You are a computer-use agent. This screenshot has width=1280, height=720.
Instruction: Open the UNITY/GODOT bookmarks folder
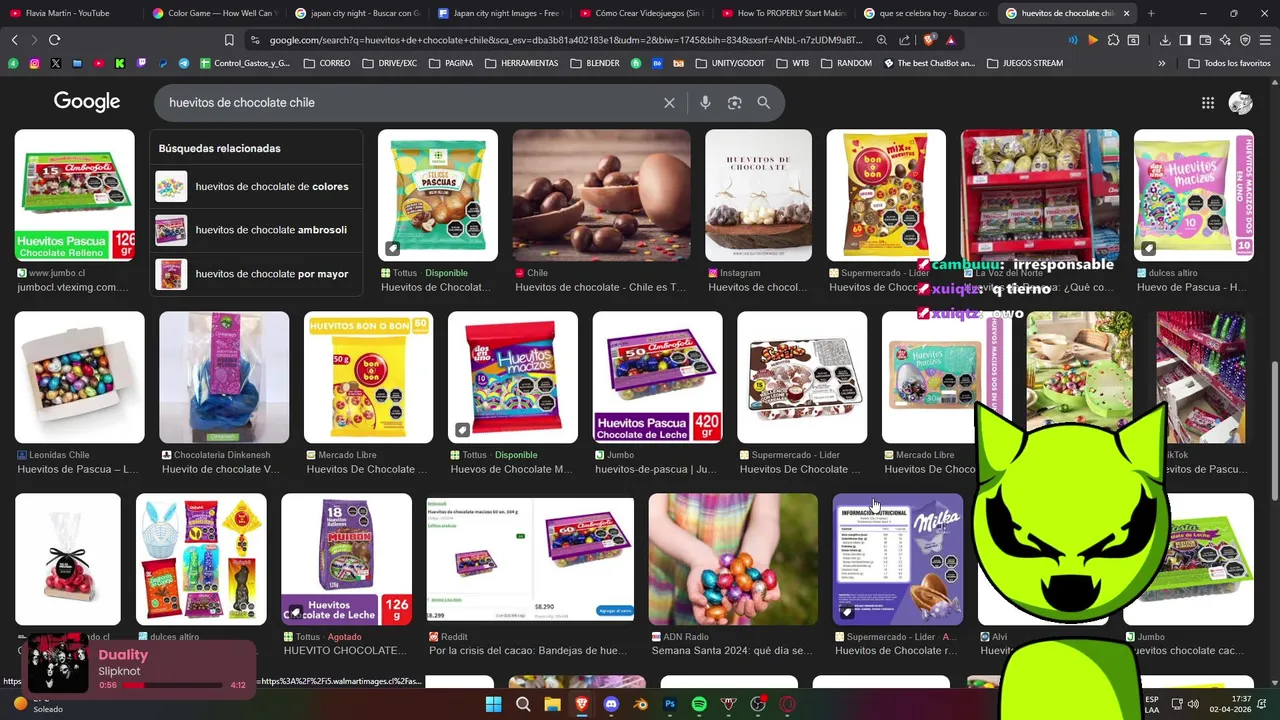coord(730,63)
